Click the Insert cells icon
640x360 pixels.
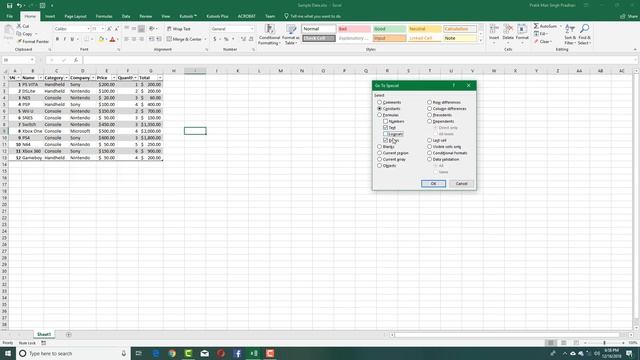(x=494, y=29)
